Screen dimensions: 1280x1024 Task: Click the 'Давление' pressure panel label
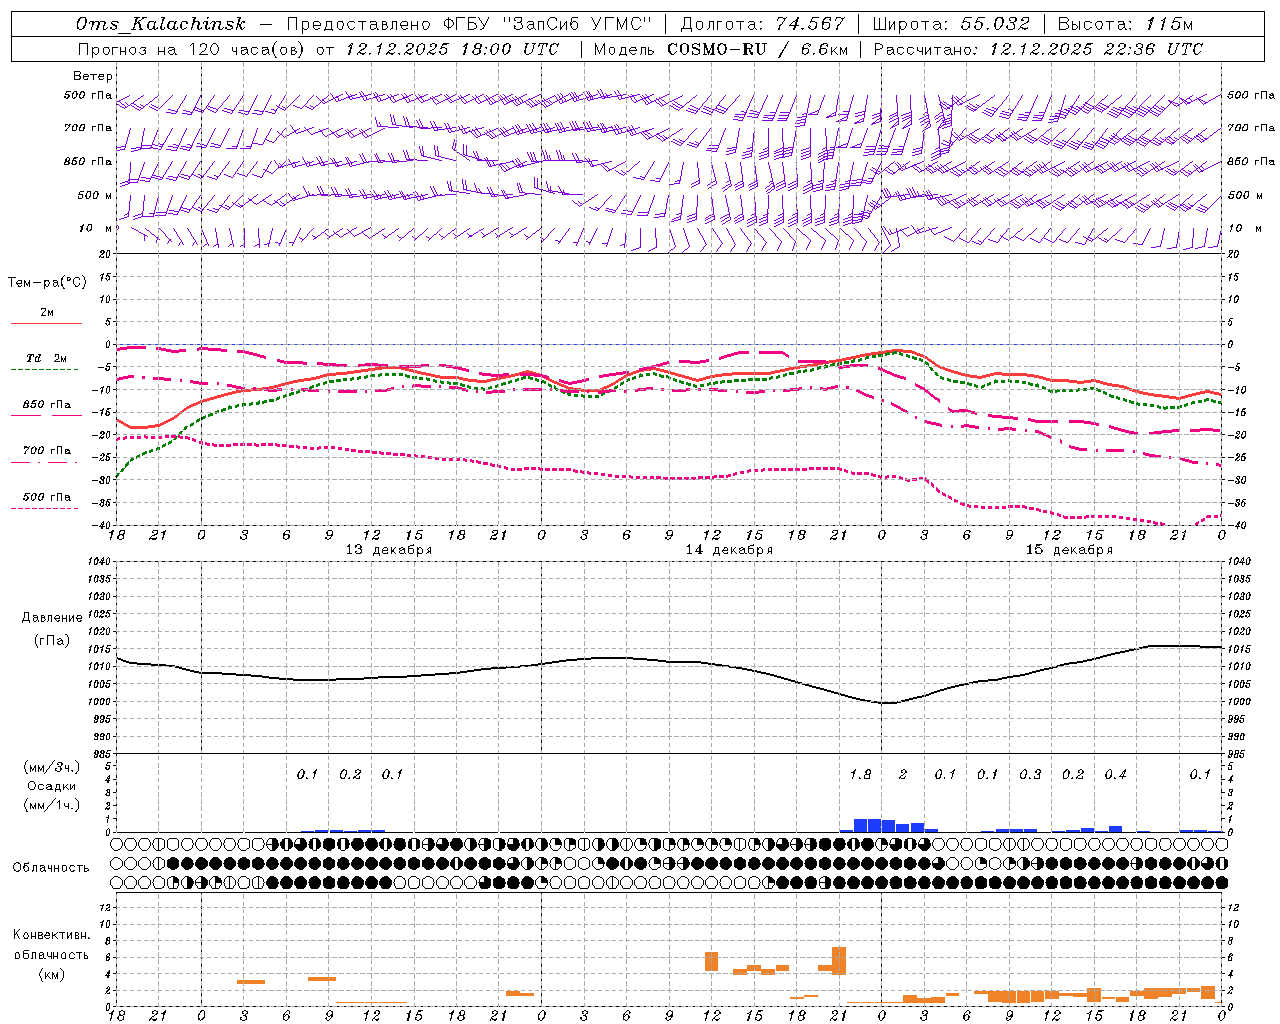pos(52,618)
